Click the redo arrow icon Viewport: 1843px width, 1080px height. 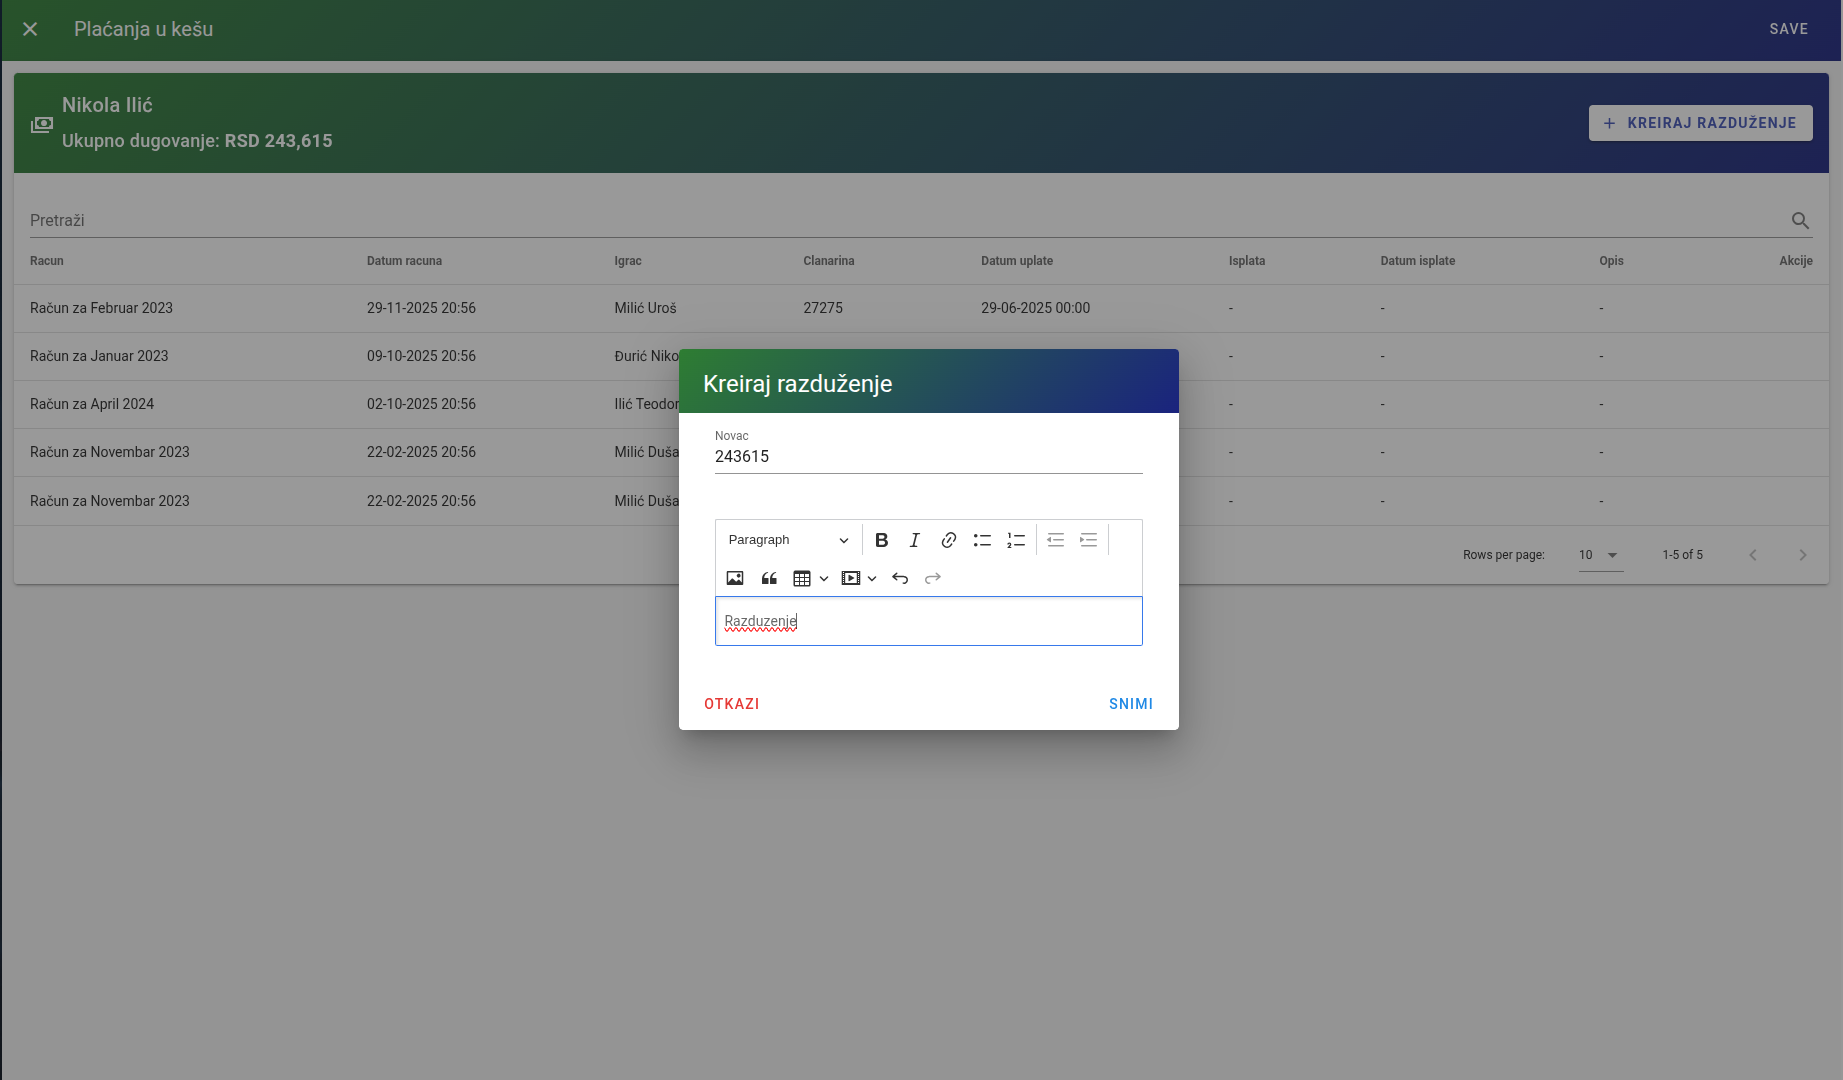(x=933, y=578)
